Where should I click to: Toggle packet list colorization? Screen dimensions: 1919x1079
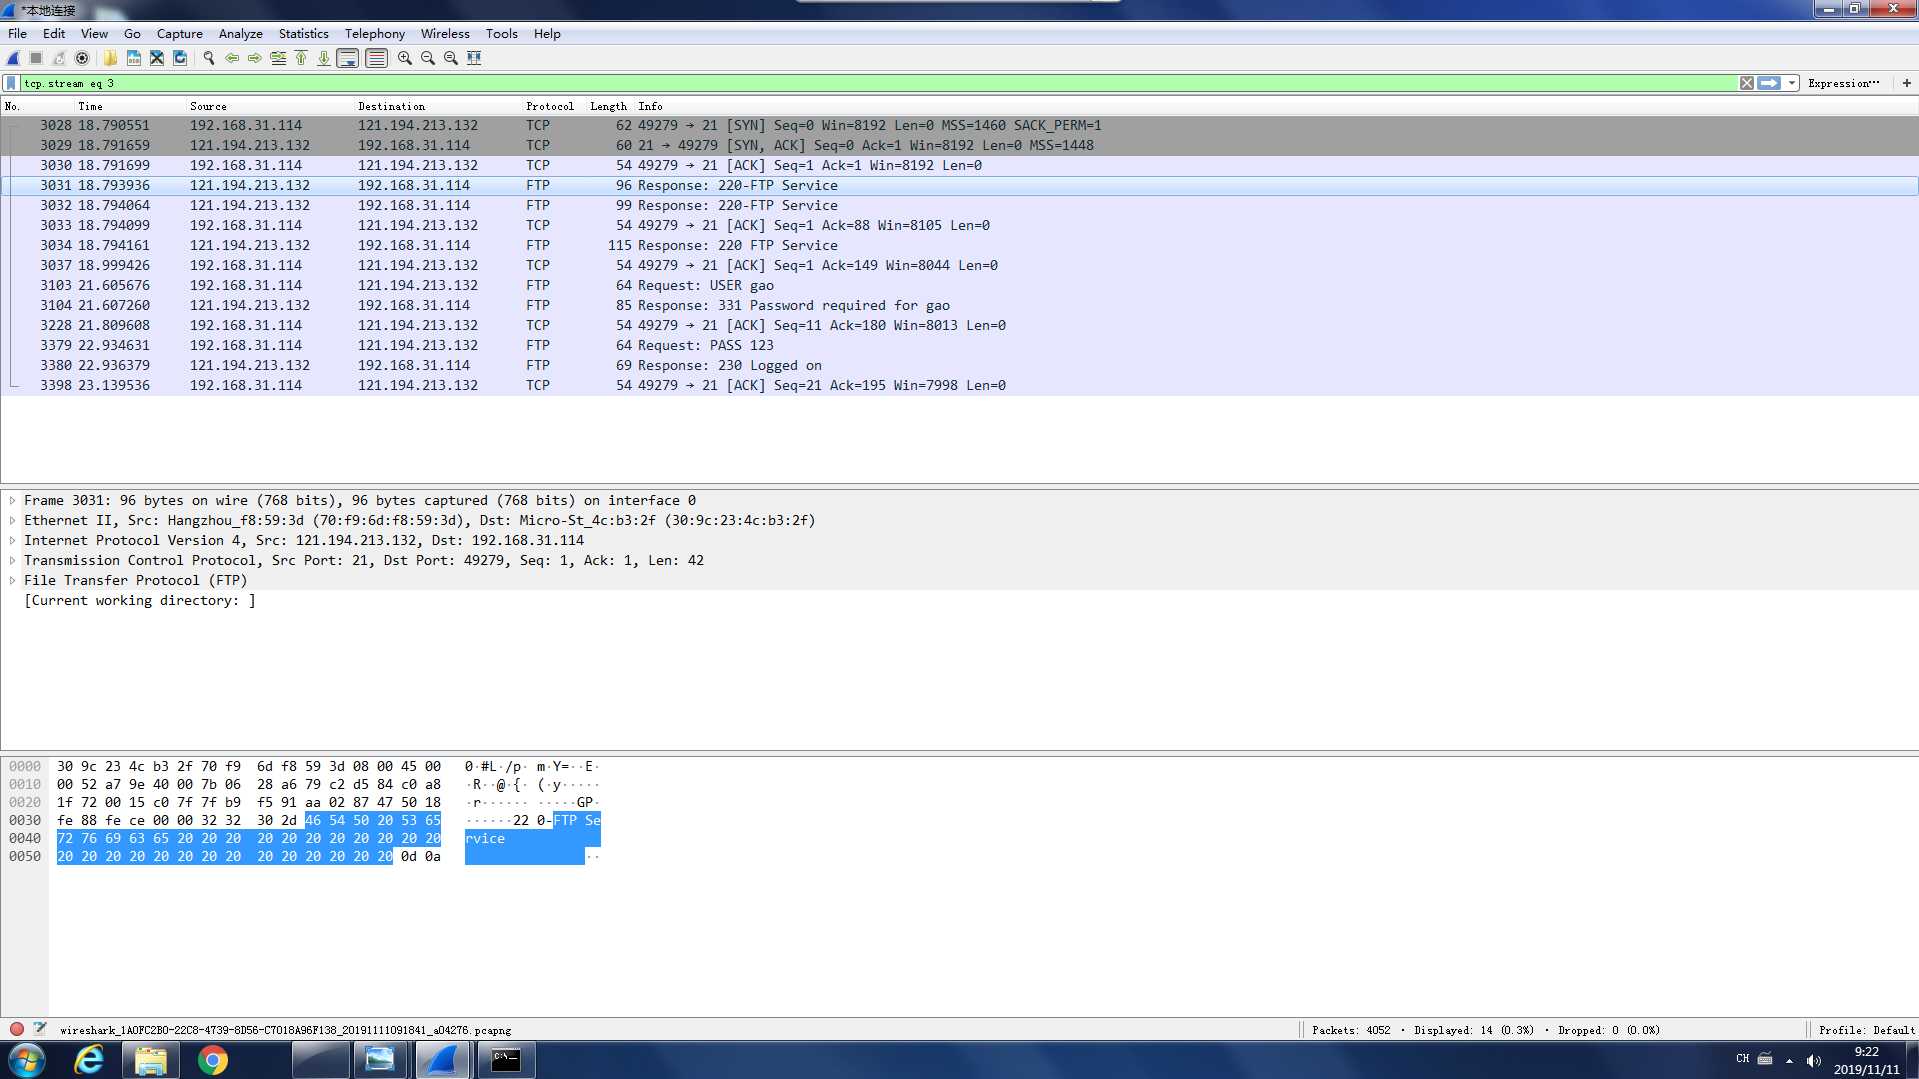tap(376, 58)
